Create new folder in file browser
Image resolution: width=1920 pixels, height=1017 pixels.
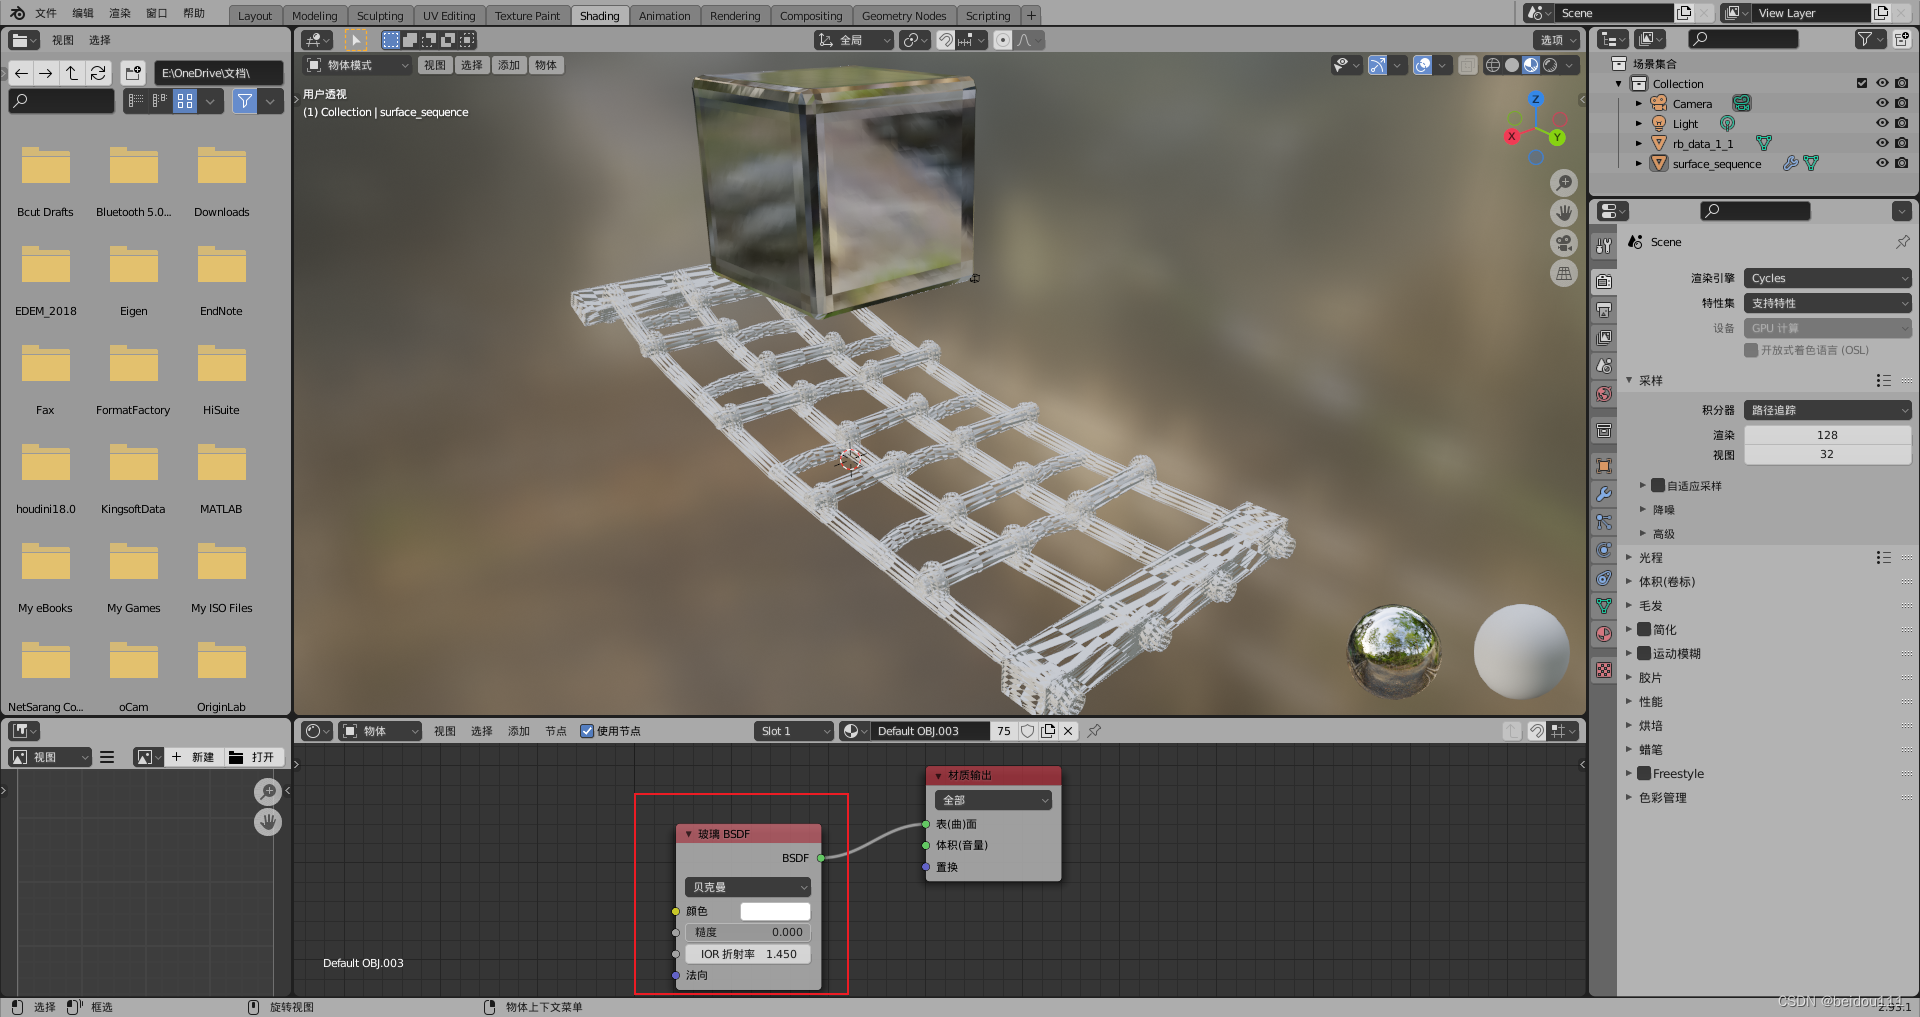[x=134, y=73]
